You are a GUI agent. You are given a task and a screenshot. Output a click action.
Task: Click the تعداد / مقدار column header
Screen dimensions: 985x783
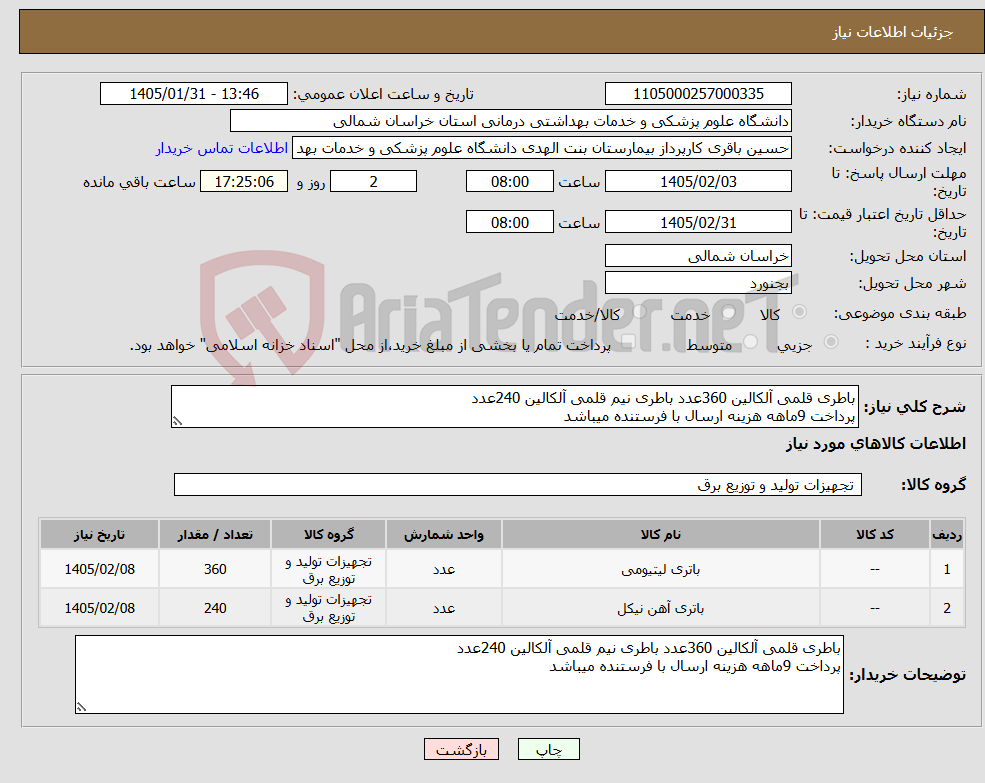point(215,534)
